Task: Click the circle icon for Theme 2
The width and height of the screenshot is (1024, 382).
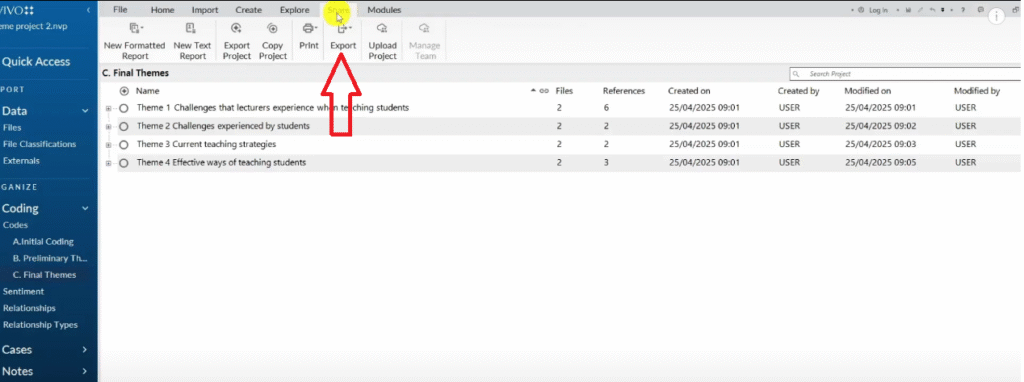Action: [x=124, y=127]
